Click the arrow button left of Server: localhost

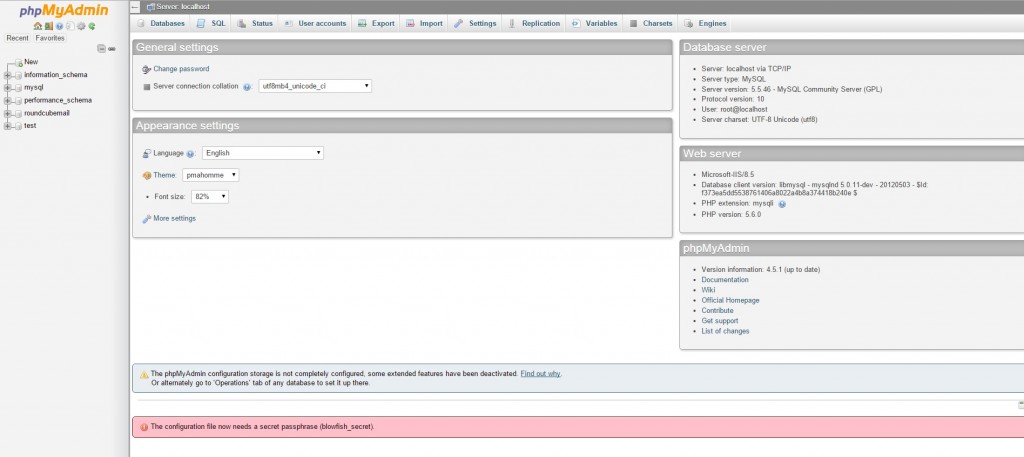click(135, 7)
